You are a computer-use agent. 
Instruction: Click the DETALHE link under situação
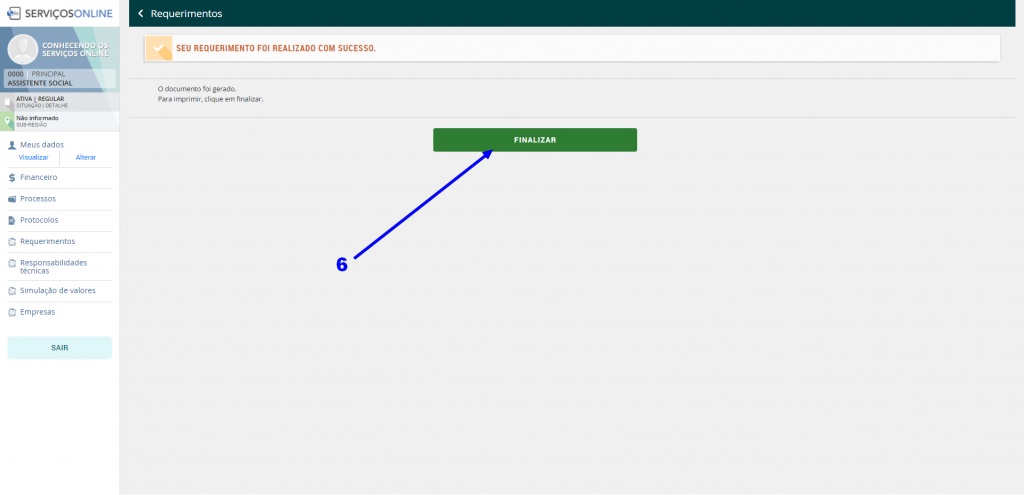57,105
